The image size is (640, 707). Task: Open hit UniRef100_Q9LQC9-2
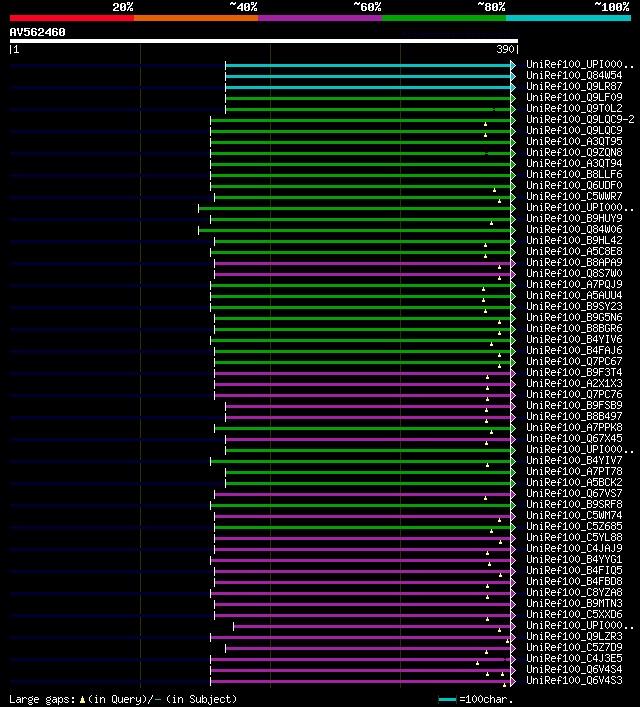pos(580,119)
